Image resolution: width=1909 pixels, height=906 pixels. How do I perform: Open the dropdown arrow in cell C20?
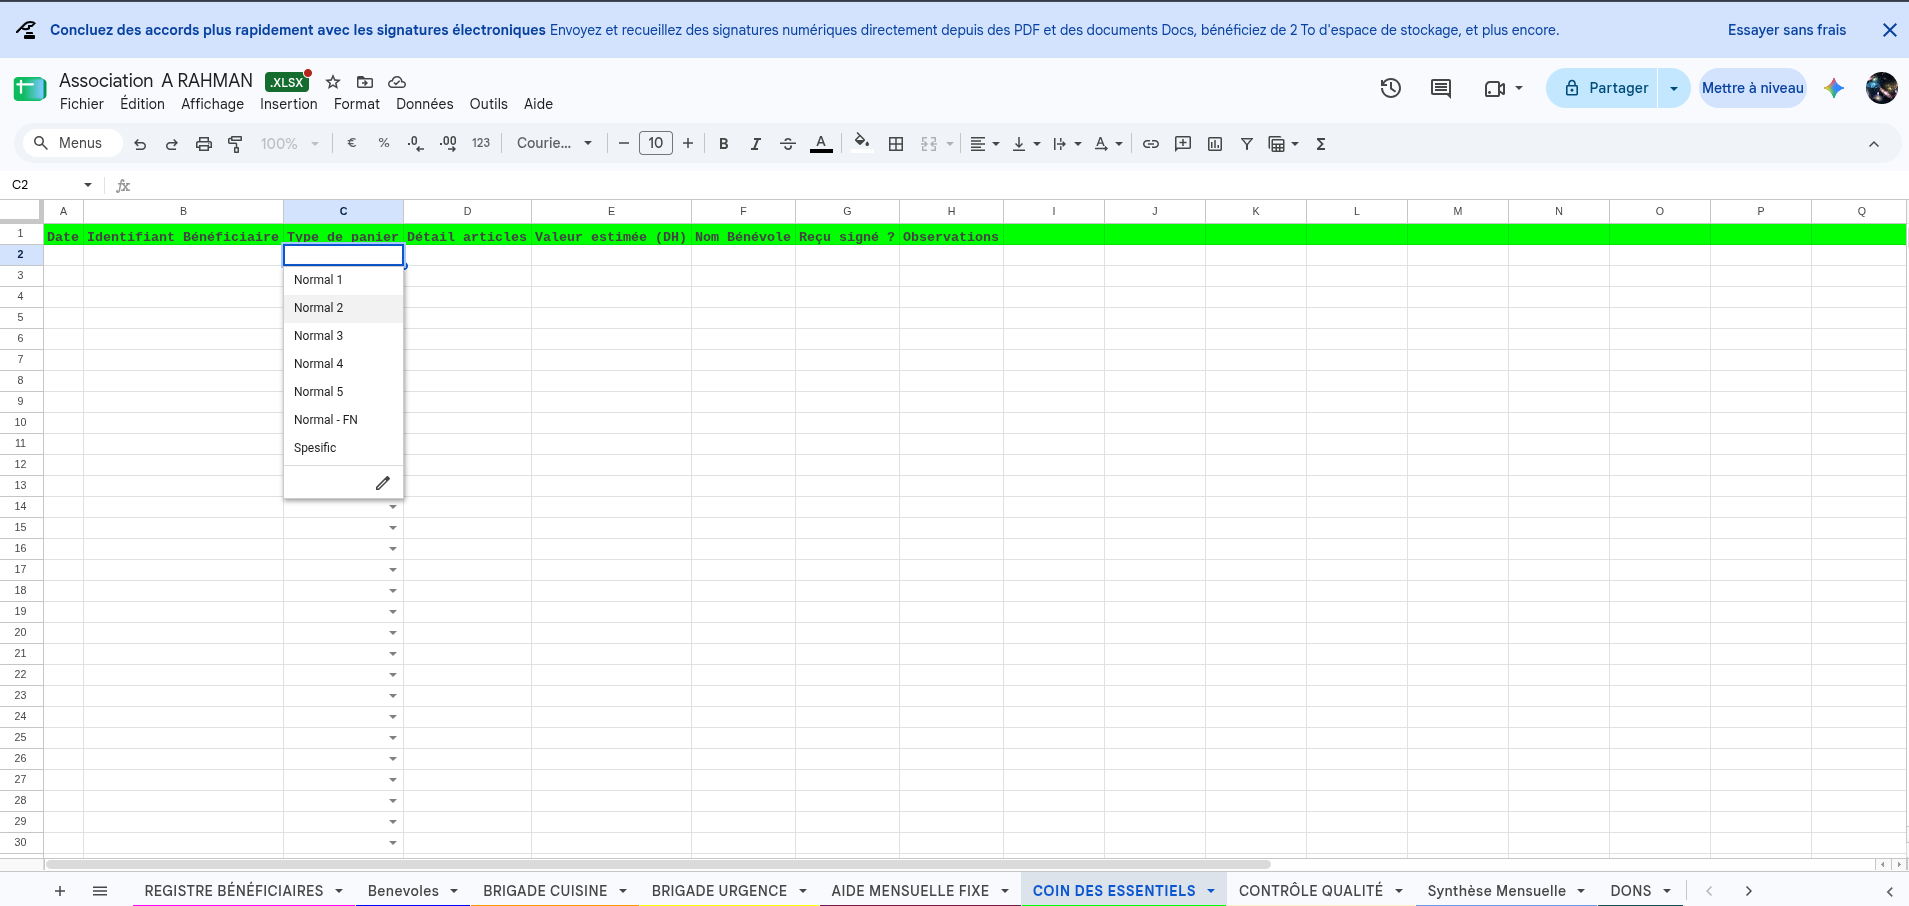point(393,633)
